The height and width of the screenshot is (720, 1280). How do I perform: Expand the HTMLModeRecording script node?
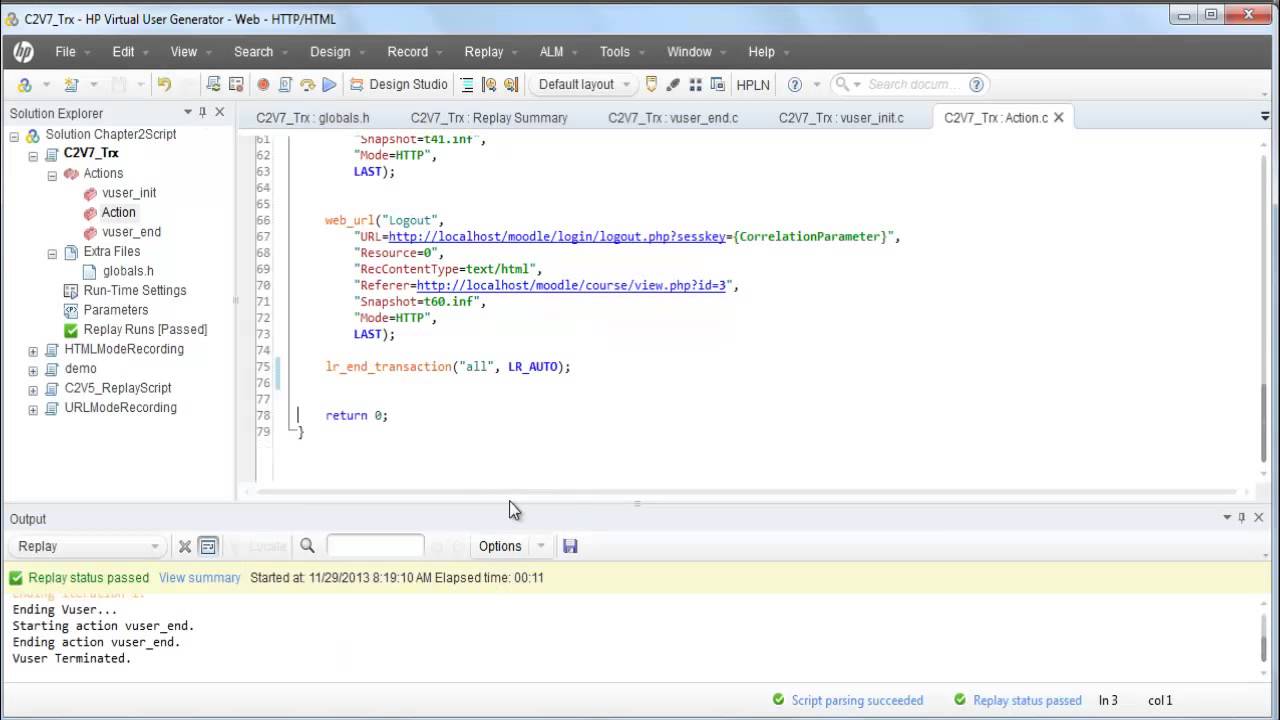[33, 350]
